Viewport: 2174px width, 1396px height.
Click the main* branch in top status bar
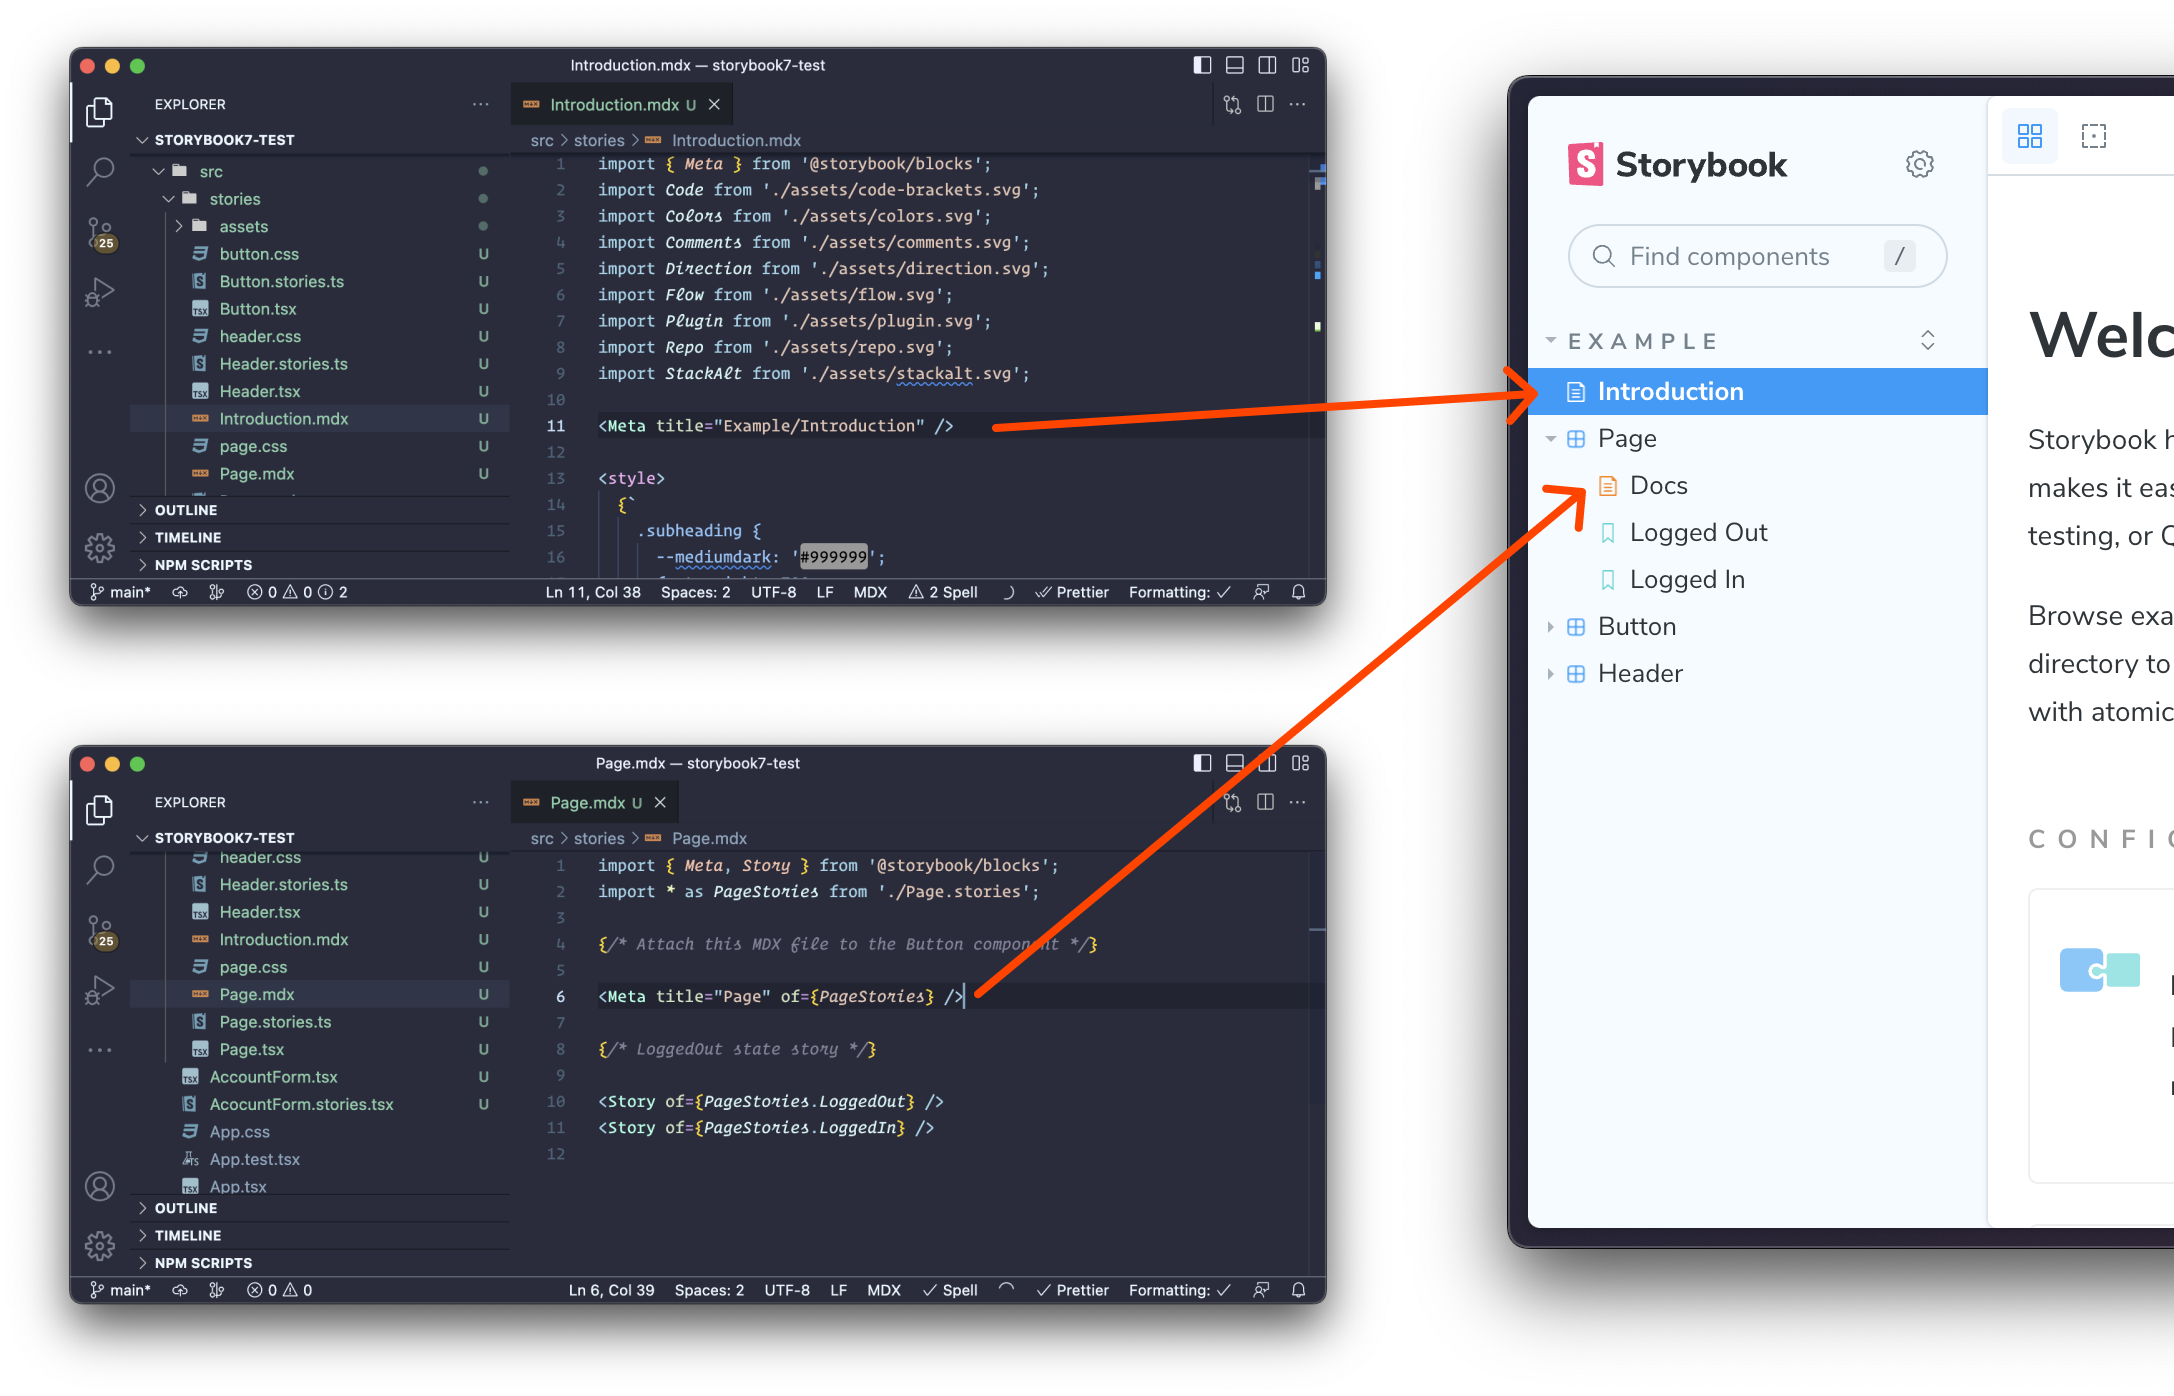point(121,592)
